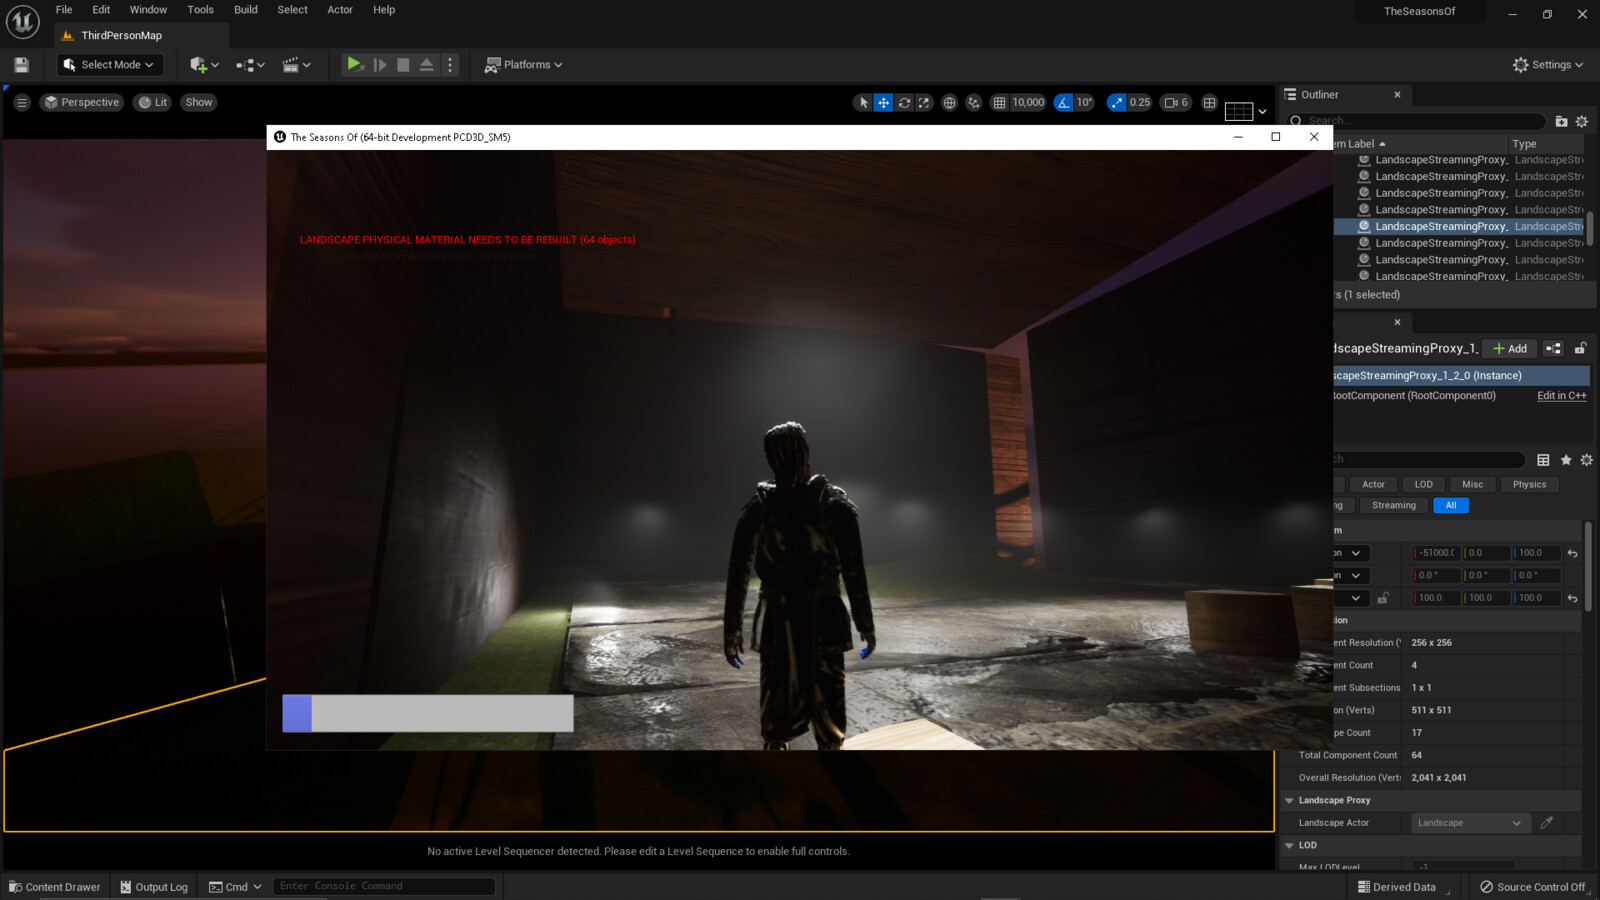The height and width of the screenshot is (900, 1600).
Task: Activate the Rotate tool in viewport toolbar
Action: click(904, 102)
